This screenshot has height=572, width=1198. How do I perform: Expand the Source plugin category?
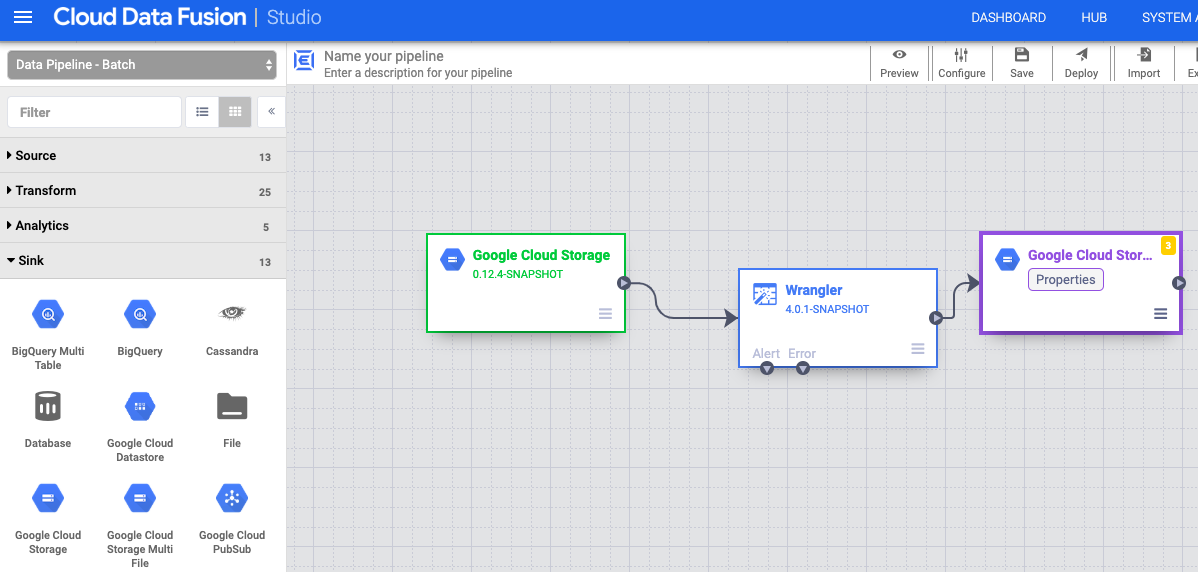tap(36, 156)
